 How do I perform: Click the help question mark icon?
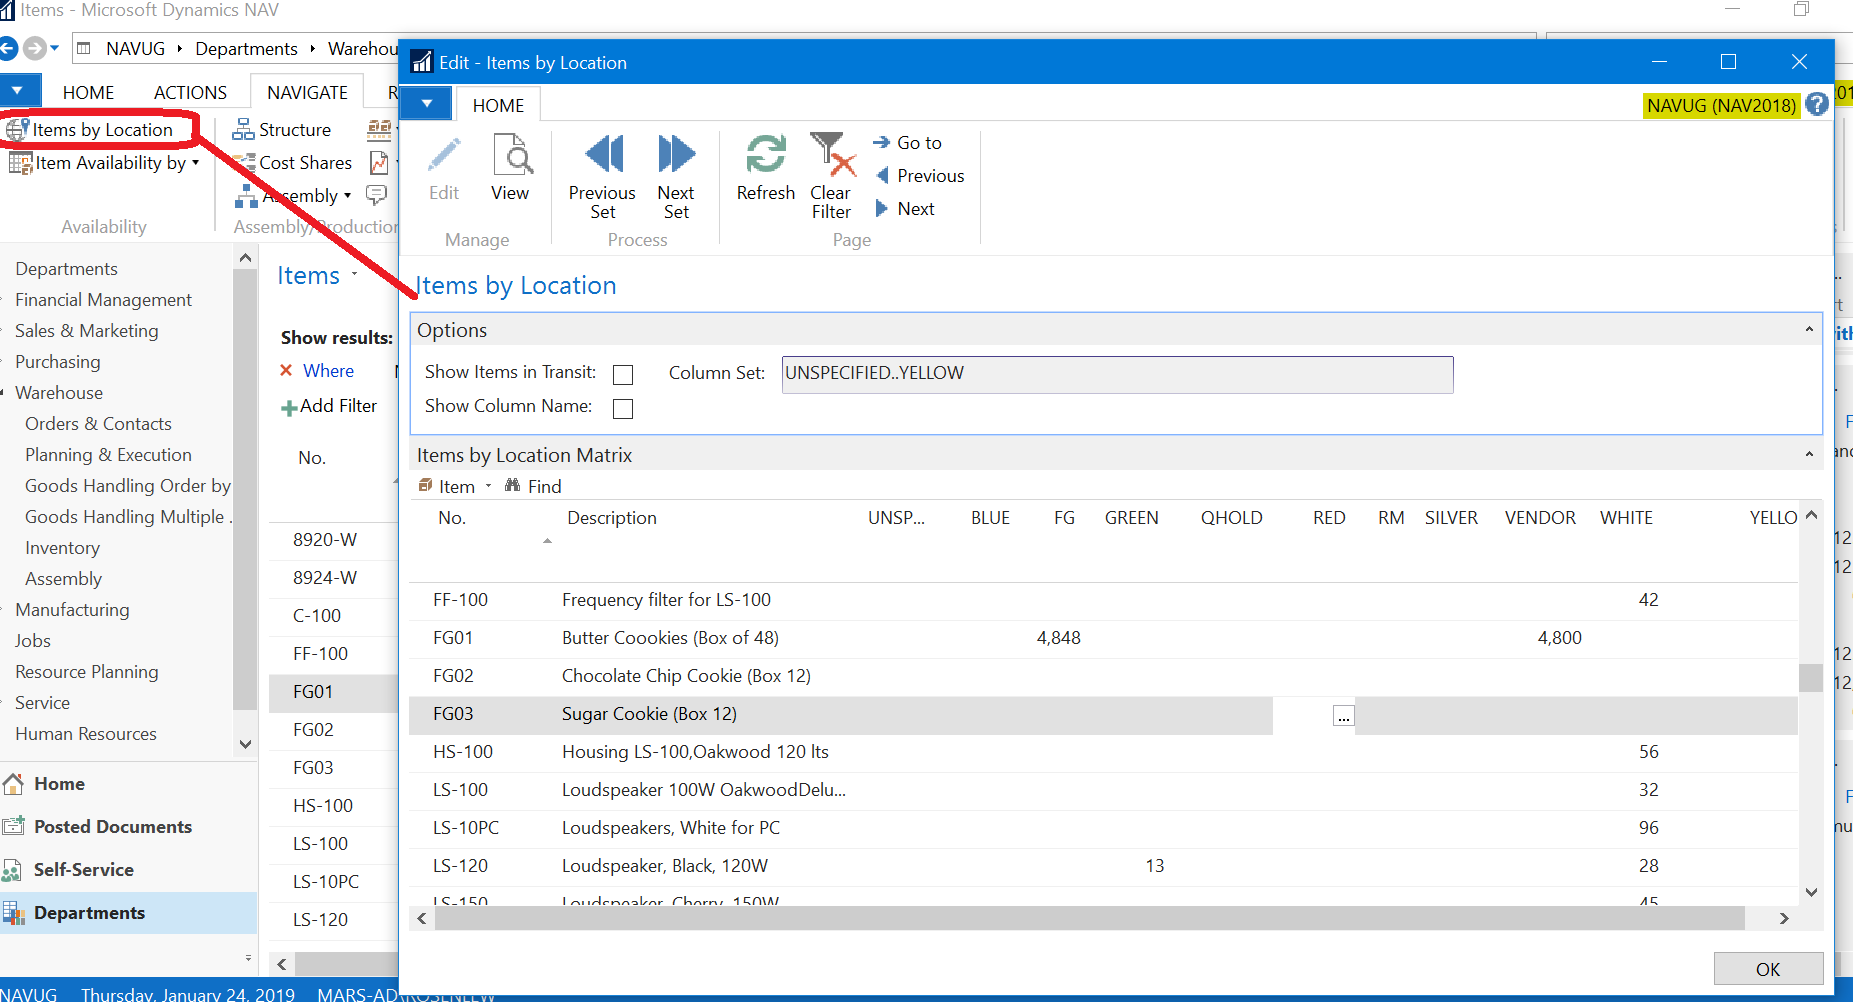point(1817,104)
